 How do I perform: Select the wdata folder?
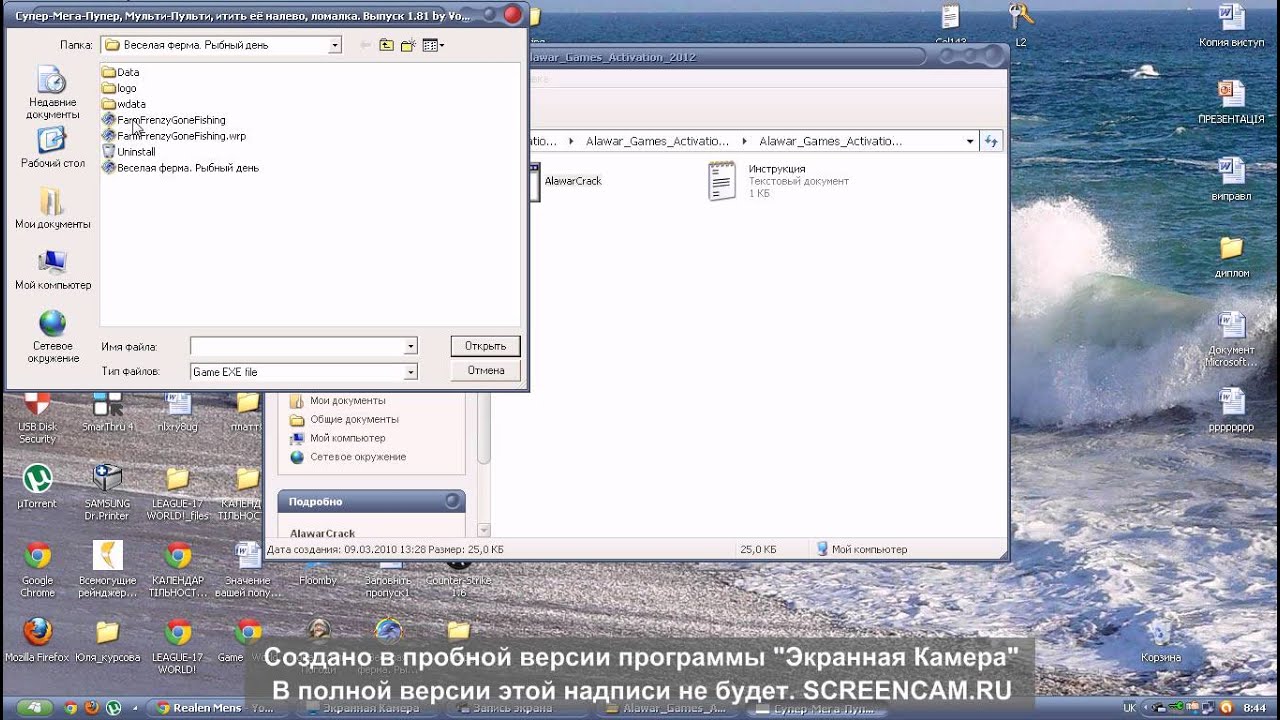click(x=124, y=104)
